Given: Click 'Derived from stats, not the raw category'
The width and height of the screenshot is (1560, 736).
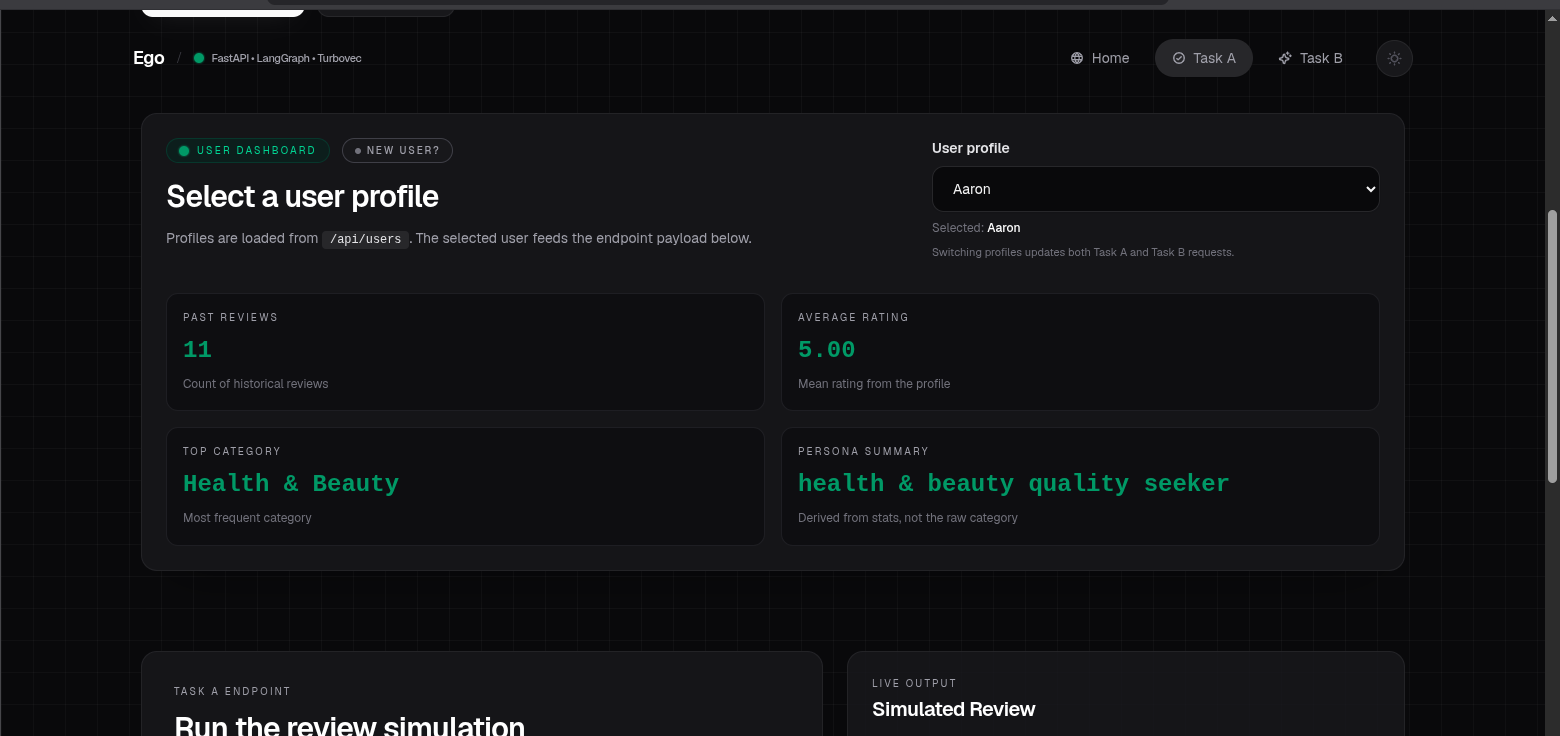Looking at the screenshot, I should click(x=908, y=518).
